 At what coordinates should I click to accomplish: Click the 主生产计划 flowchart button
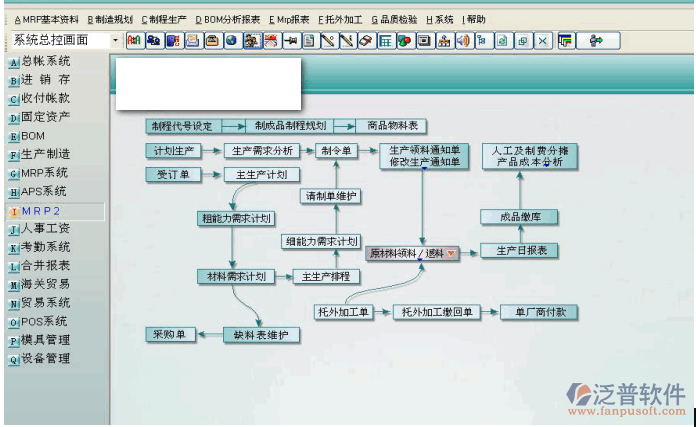coord(260,175)
